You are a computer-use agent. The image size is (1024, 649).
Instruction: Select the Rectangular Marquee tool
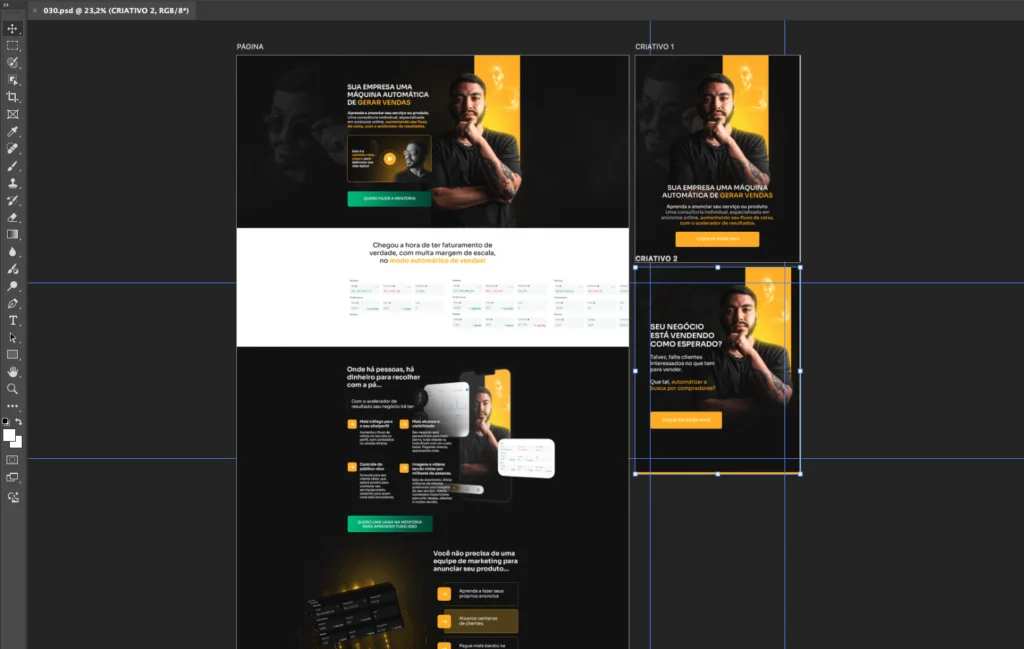pyautogui.click(x=13, y=45)
